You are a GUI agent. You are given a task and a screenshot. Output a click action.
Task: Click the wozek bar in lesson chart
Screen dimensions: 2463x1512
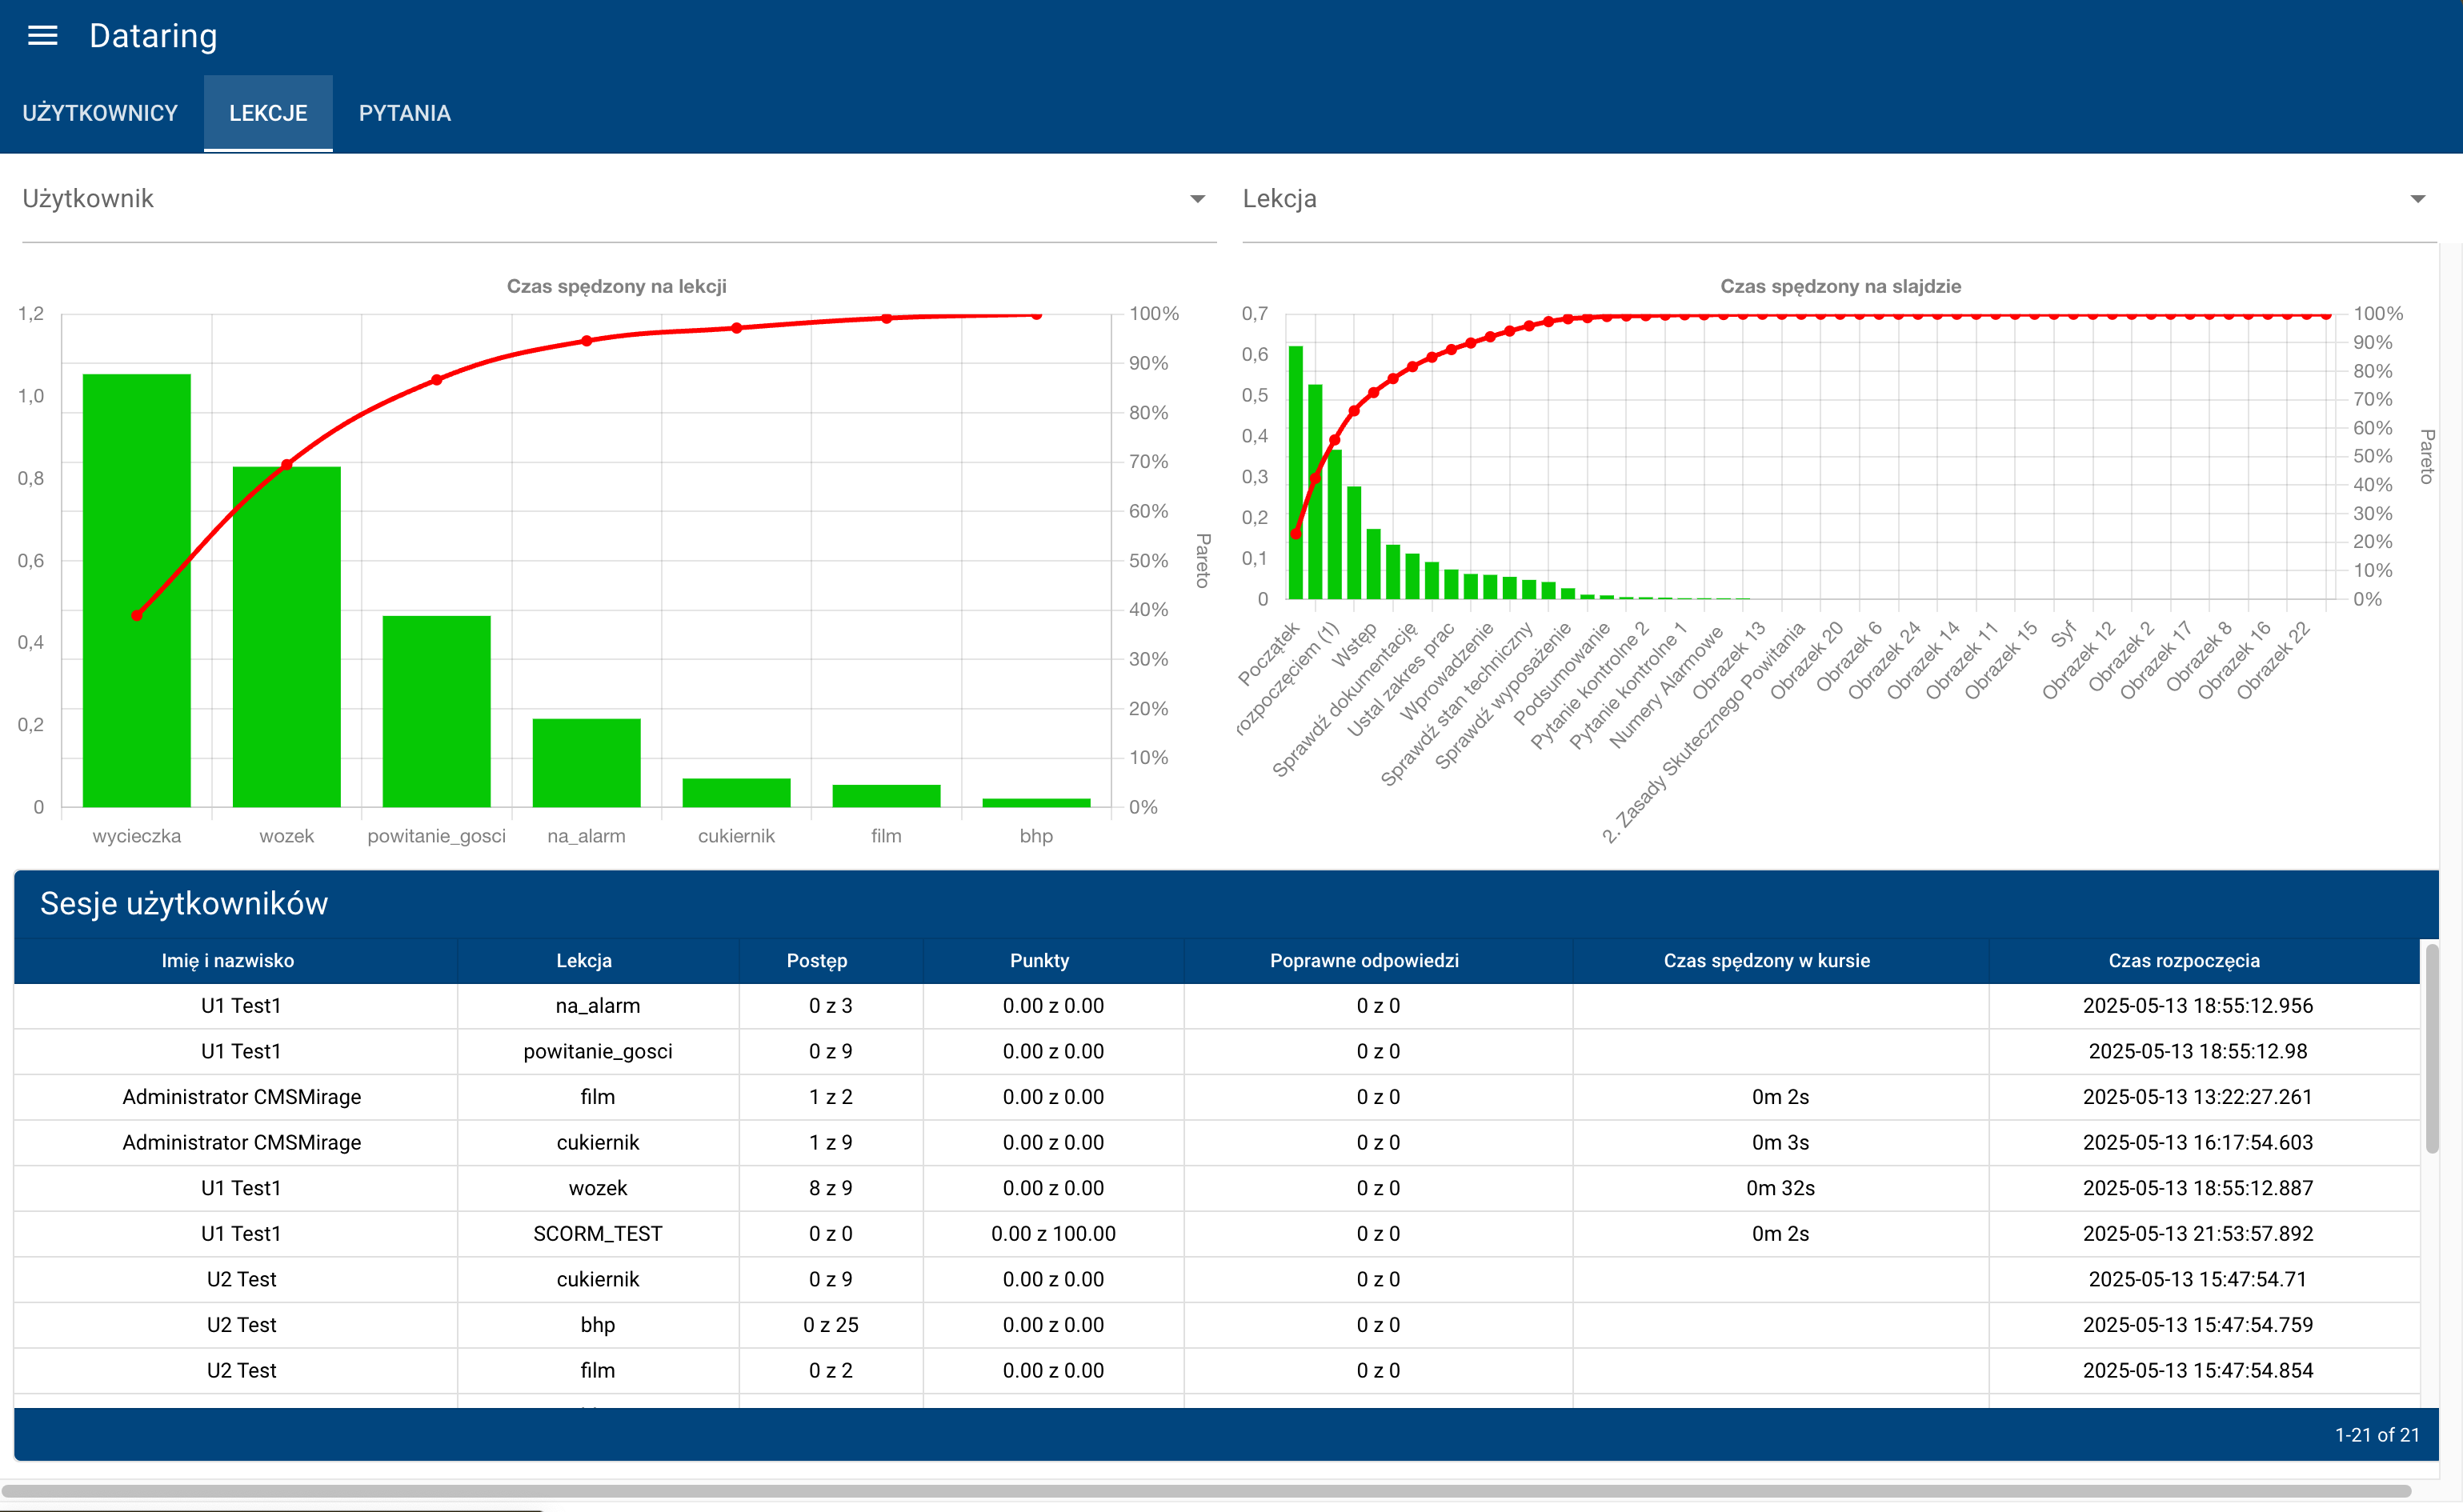point(286,640)
